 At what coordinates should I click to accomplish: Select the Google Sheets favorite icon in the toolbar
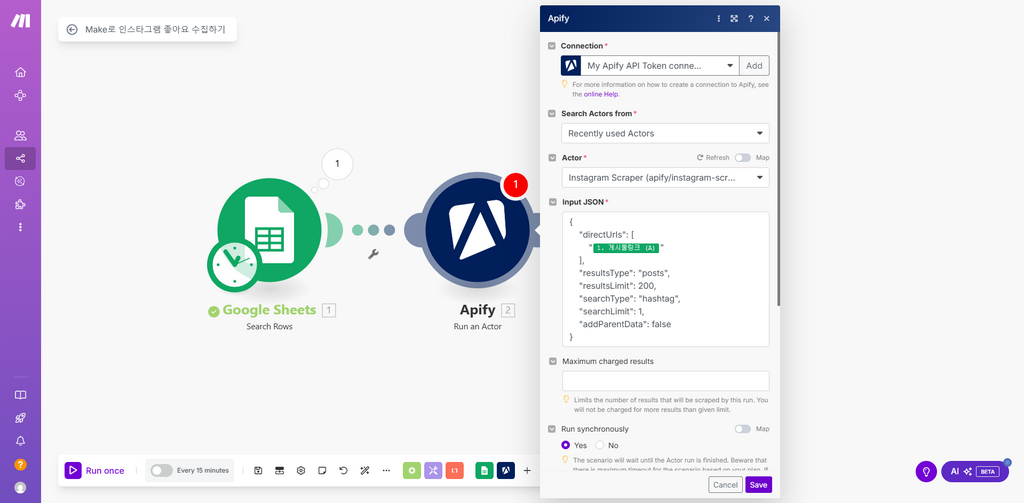click(x=485, y=470)
